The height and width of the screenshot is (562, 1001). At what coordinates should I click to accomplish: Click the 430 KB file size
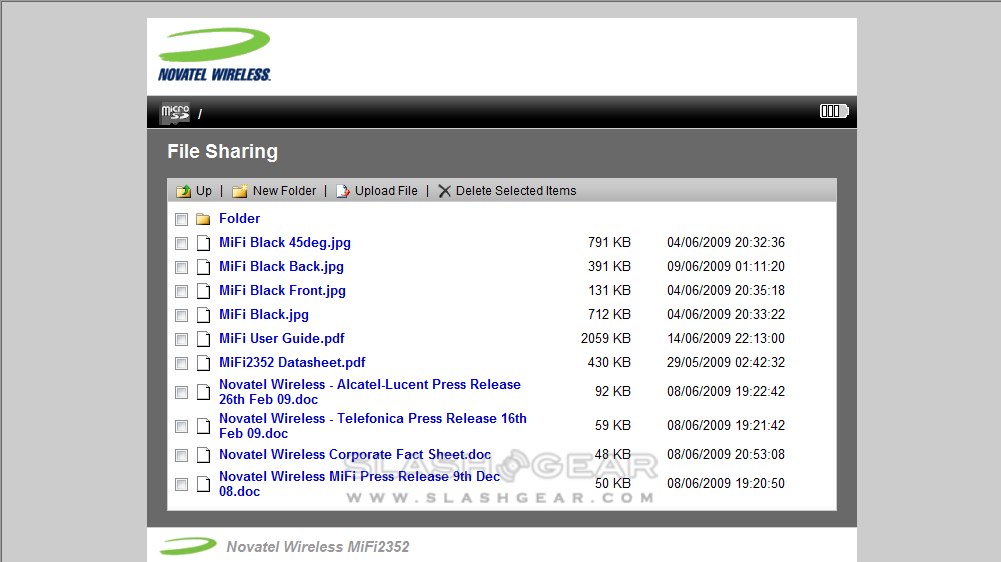(609, 362)
